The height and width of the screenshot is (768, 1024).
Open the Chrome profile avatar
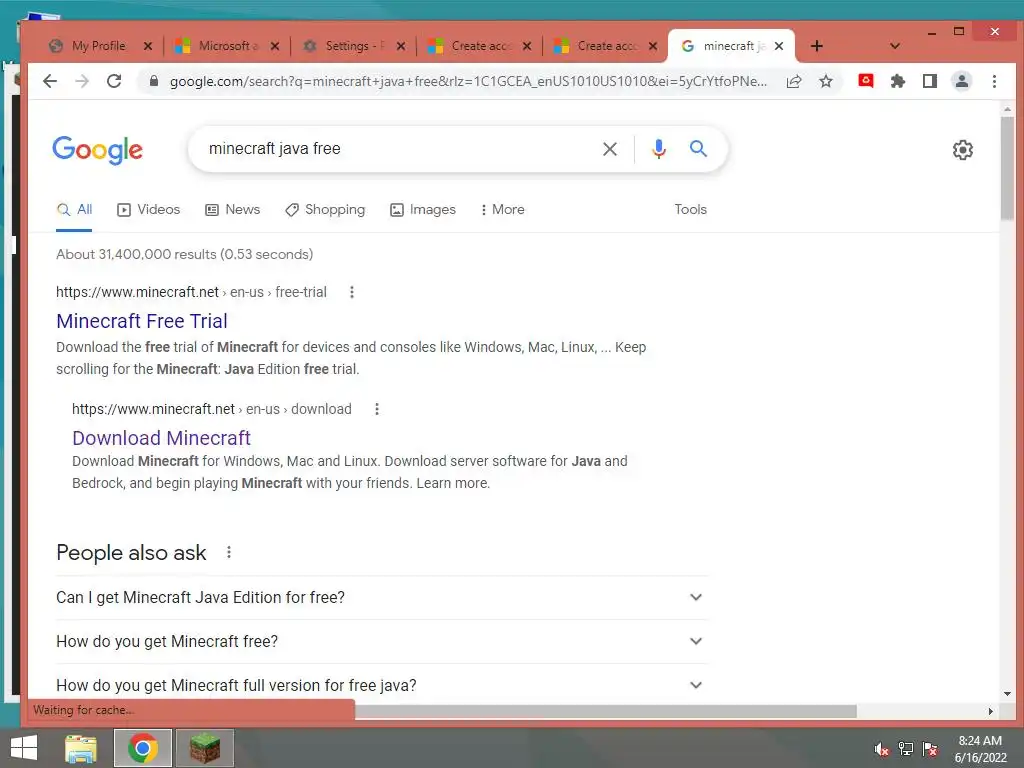tap(962, 81)
